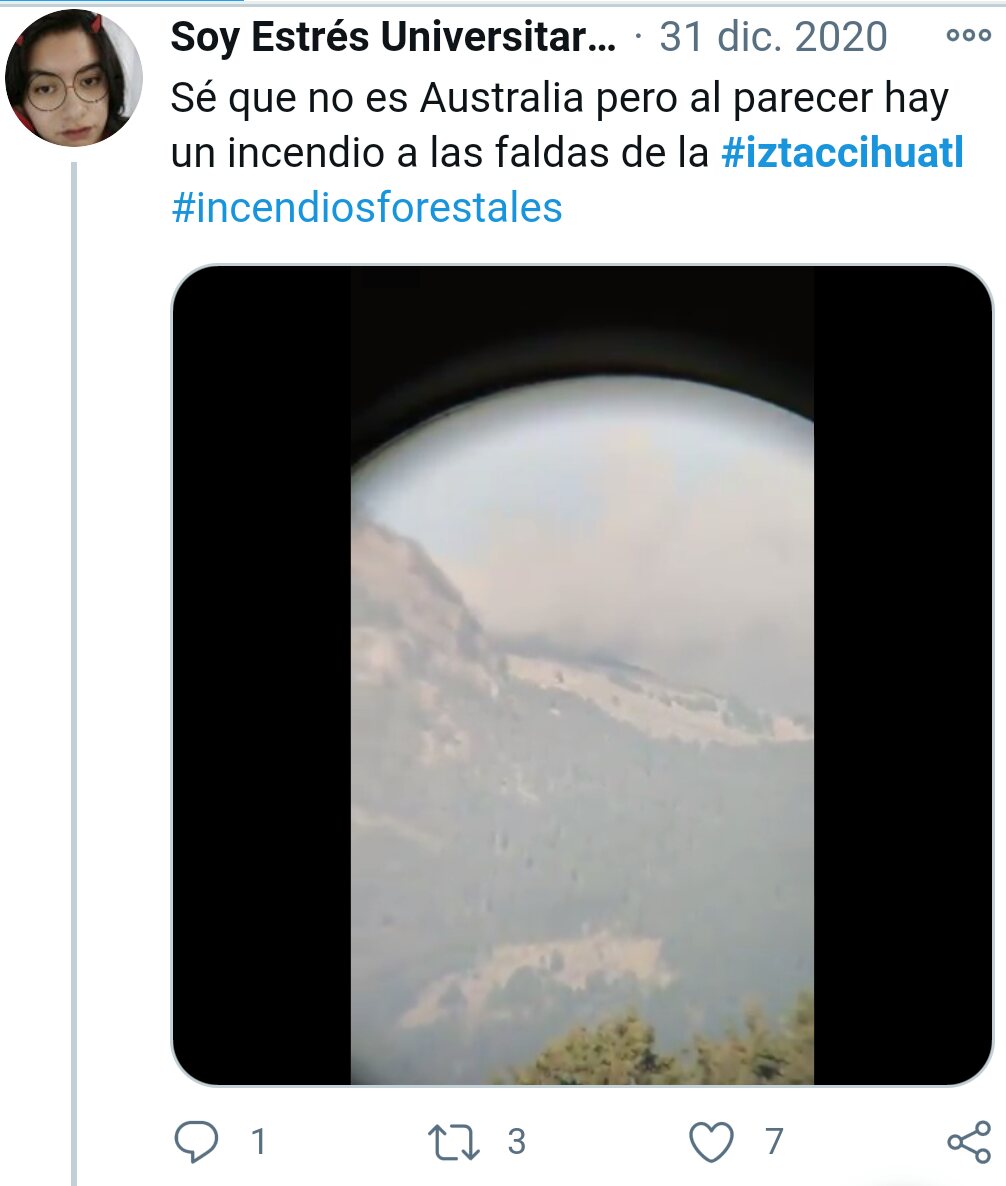
Task: Open the #incendiosforestales hashtag link
Action: coord(367,207)
